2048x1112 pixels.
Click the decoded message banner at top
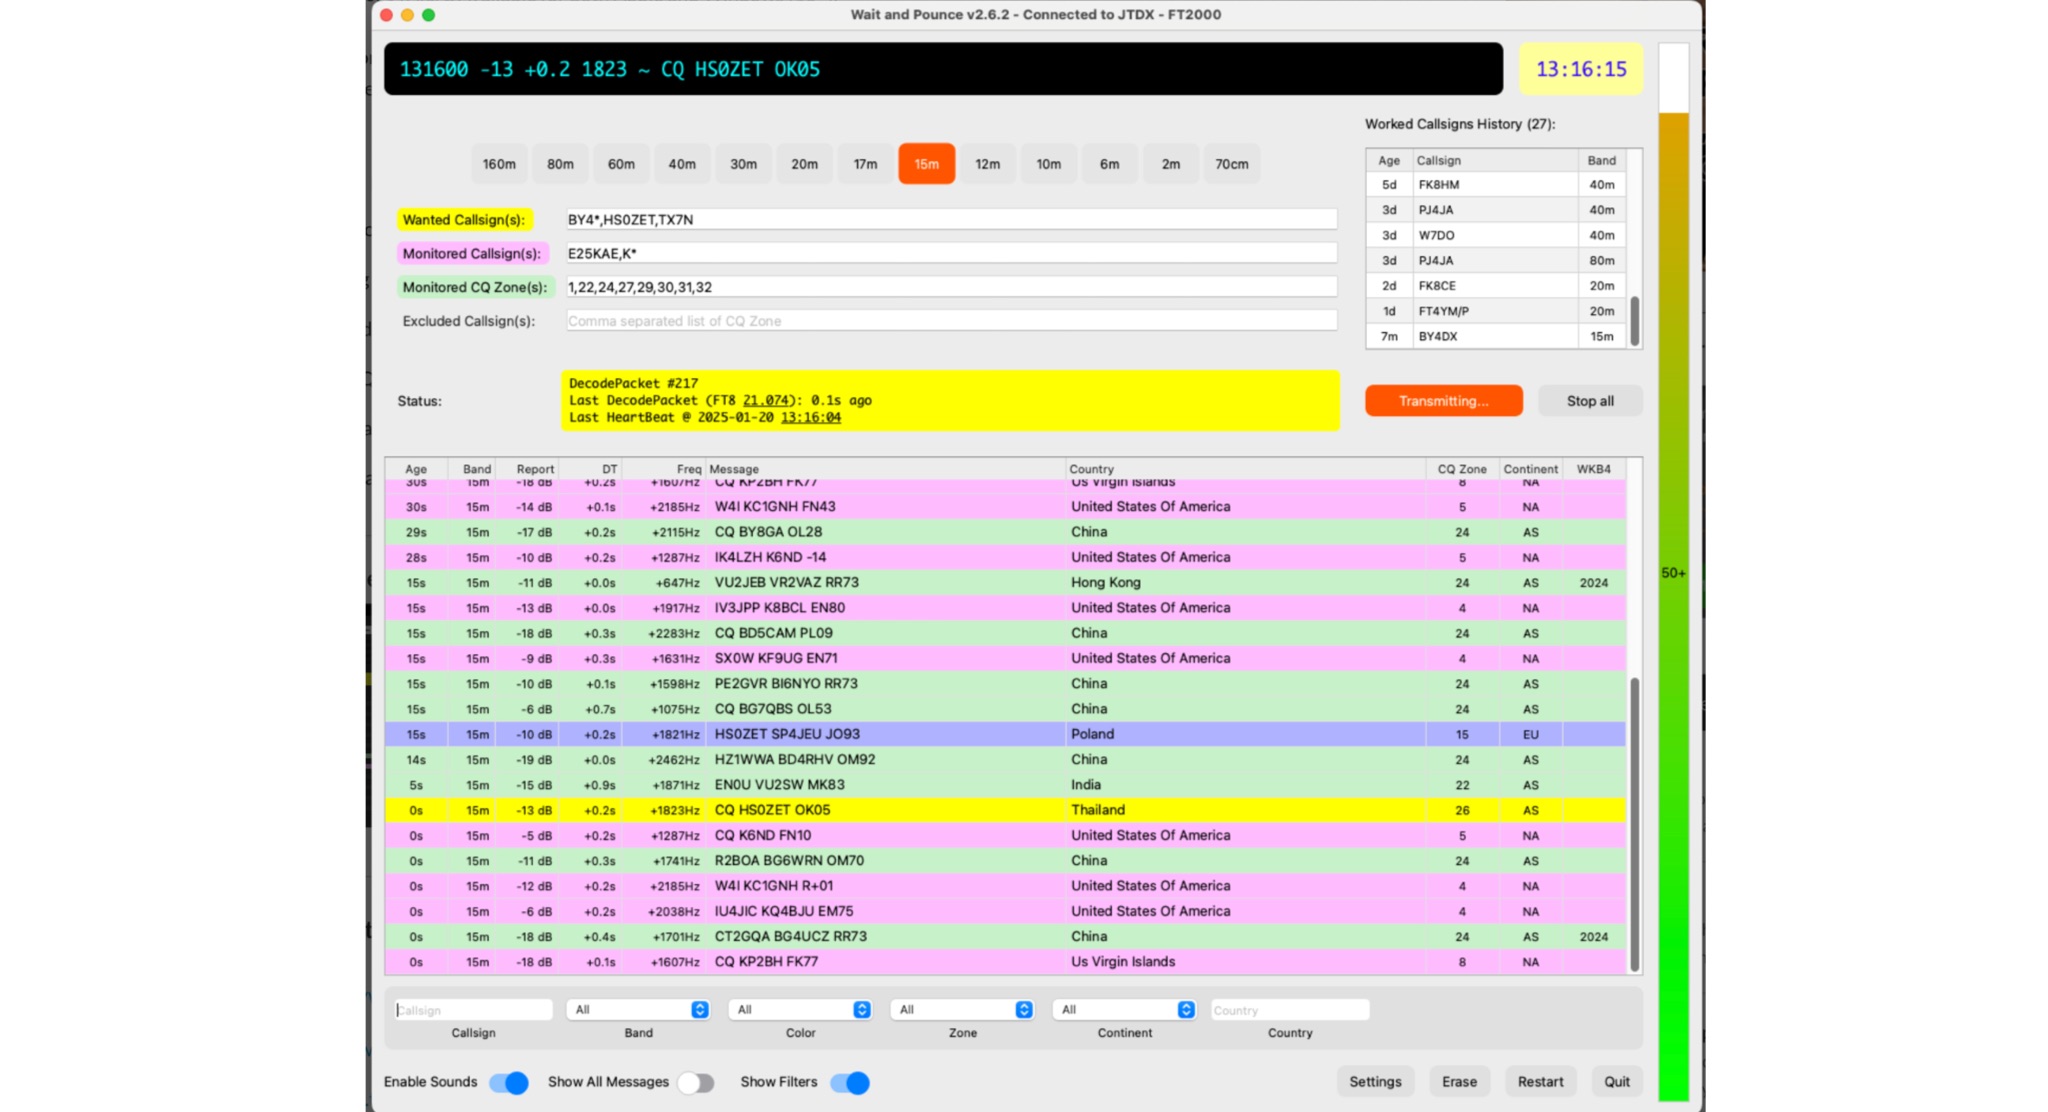click(x=943, y=69)
